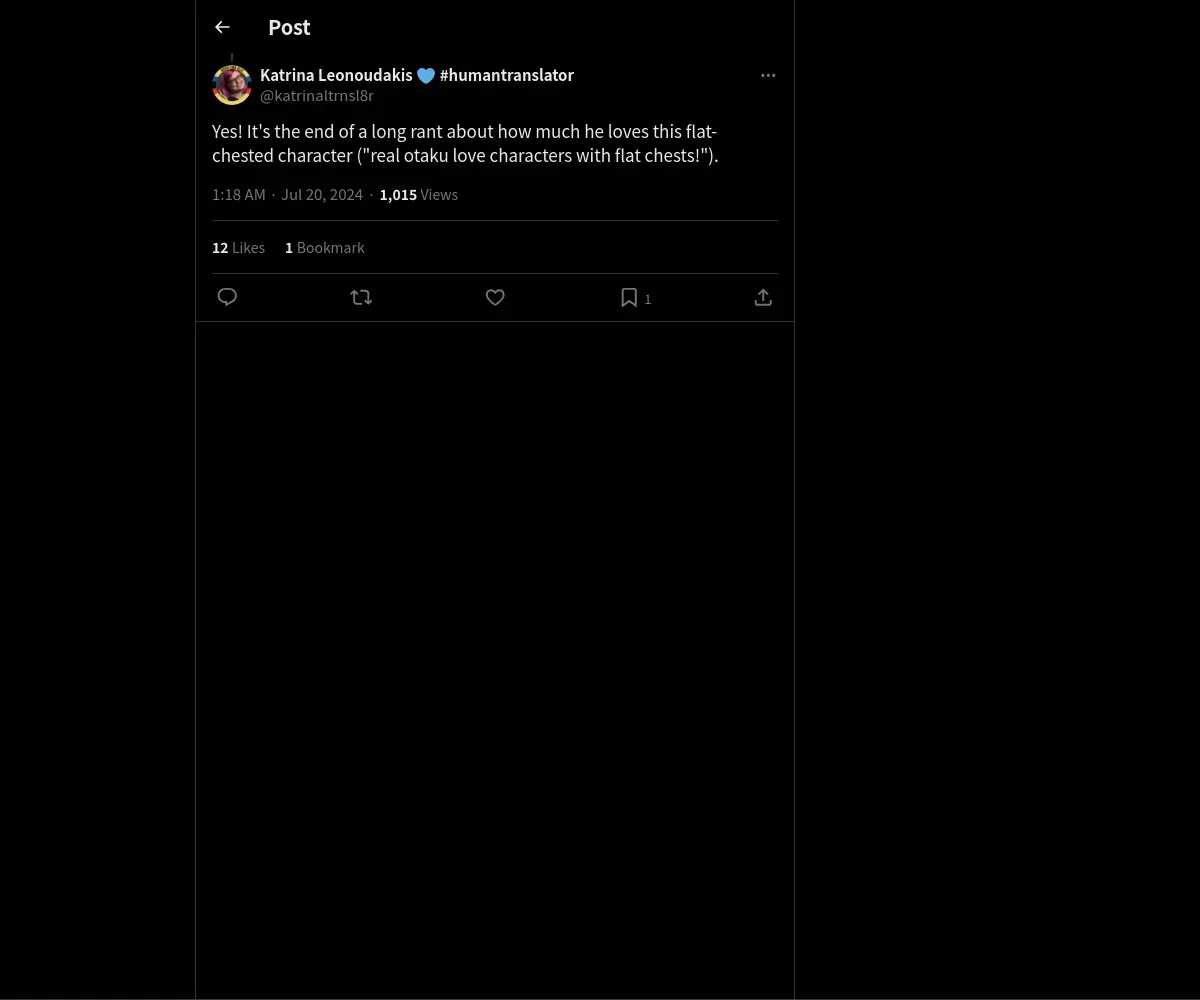The image size is (1200, 1000).
Task: Click the Post heading at the top
Action: (x=289, y=28)
